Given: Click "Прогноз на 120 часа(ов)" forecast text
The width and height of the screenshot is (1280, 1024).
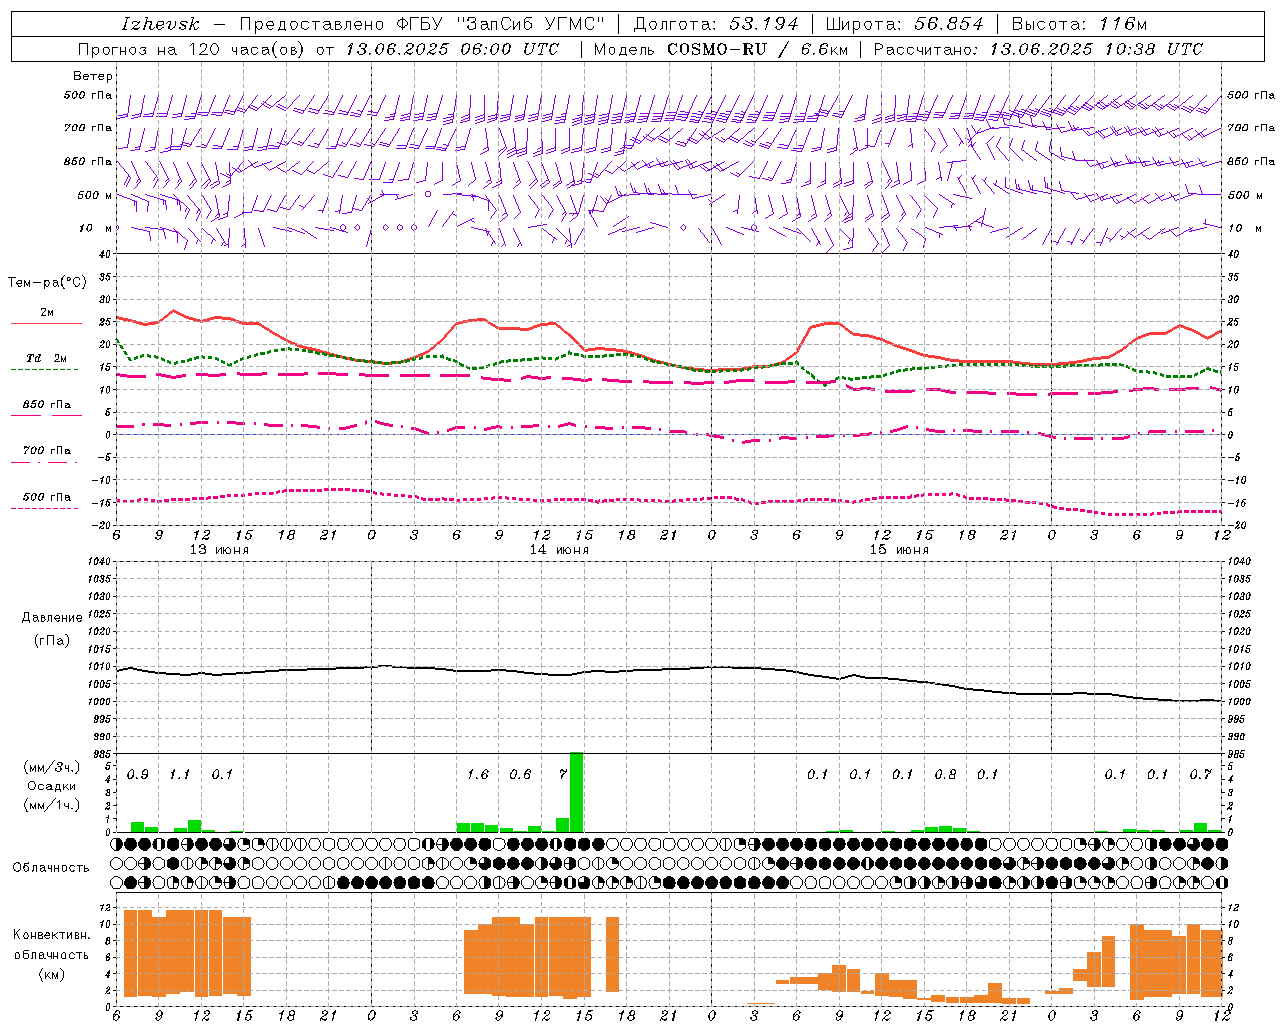Looking at the screenshot, I should pyautogui.click(x=192, y=49).
